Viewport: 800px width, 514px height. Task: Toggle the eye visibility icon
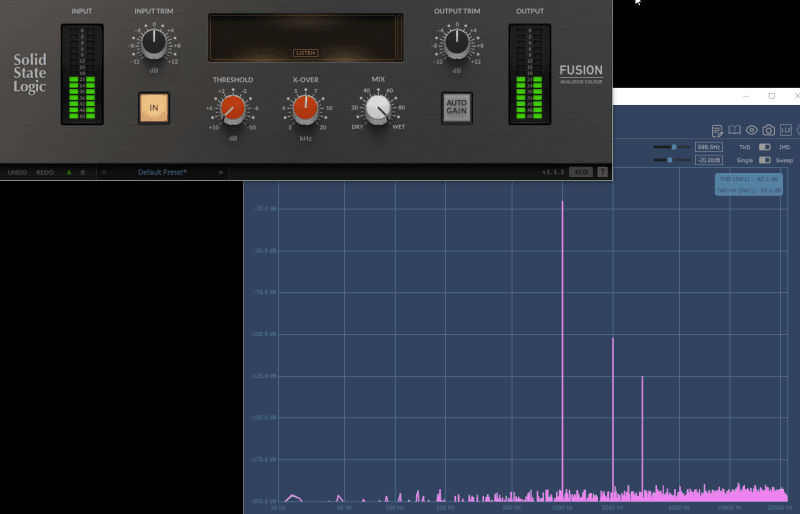click(x=752, y=130)
